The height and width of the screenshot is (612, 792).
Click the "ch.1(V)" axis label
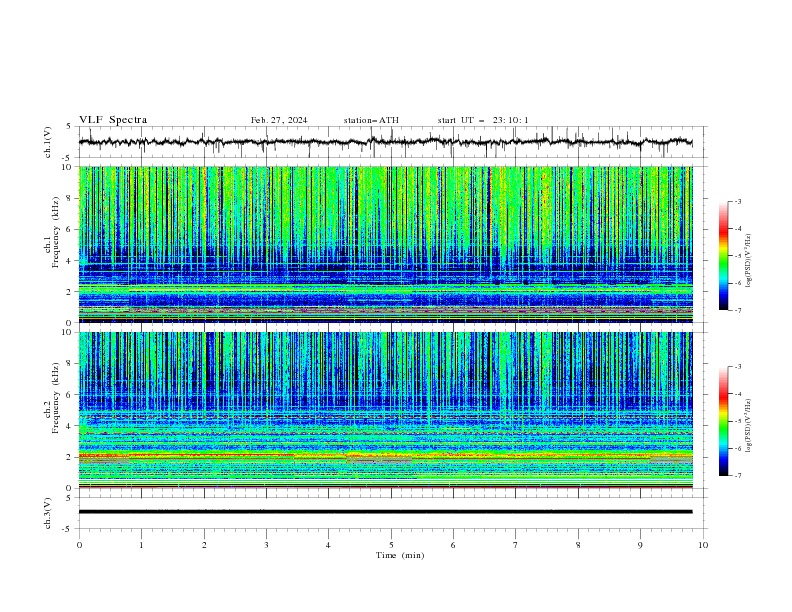[x=48, y=142]
